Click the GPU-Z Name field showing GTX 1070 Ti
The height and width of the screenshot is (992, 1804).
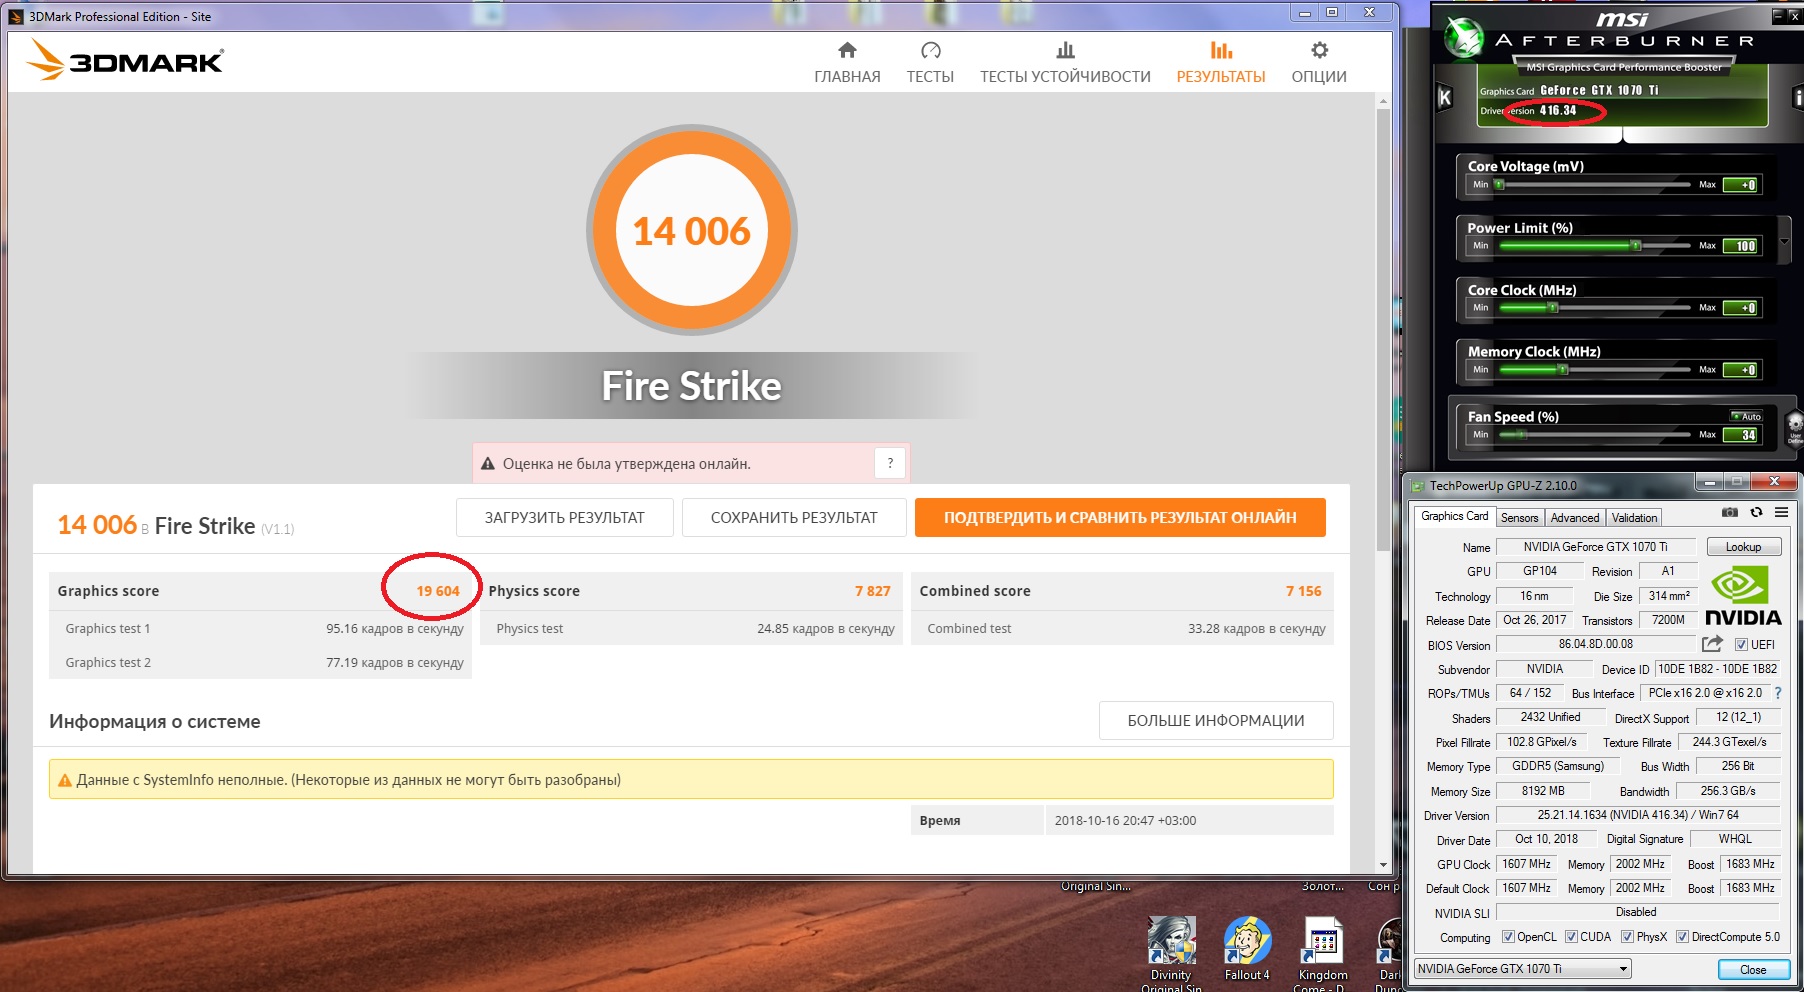[x=1595, y=547]
